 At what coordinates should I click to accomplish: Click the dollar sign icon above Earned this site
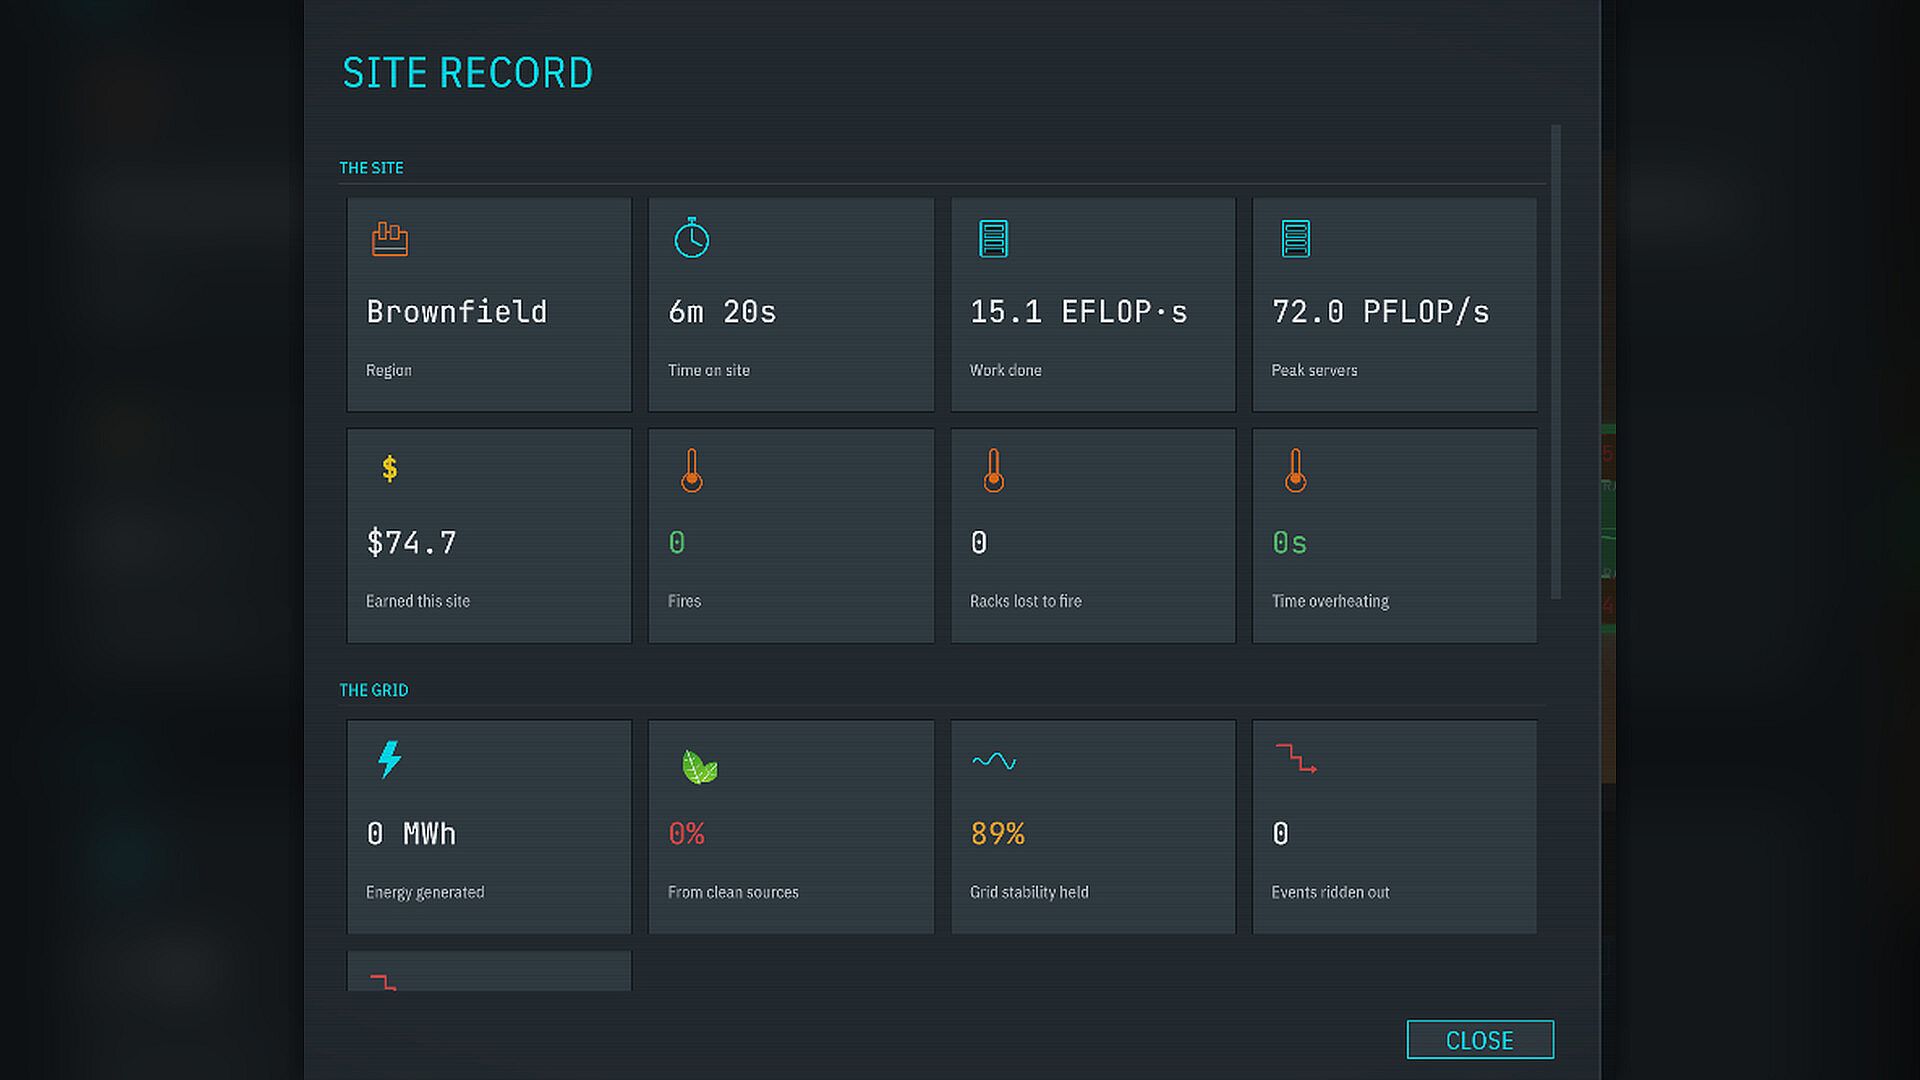pyautogui.click(x=390, y=468)
